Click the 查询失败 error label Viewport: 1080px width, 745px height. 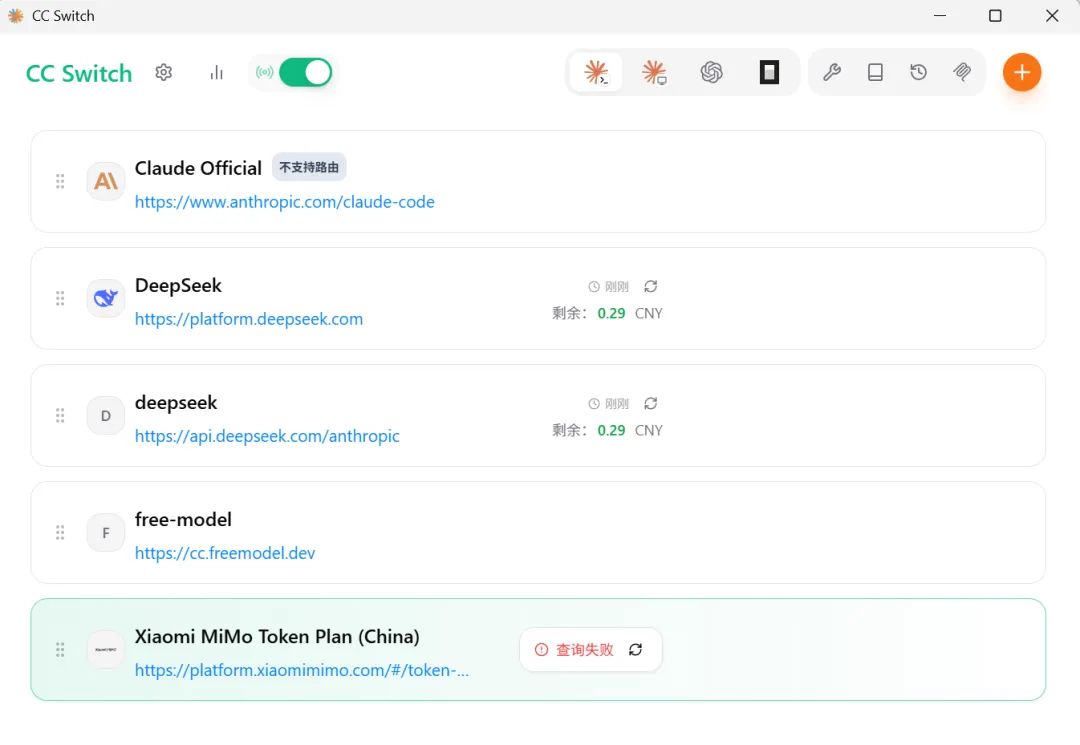point(585,649)
